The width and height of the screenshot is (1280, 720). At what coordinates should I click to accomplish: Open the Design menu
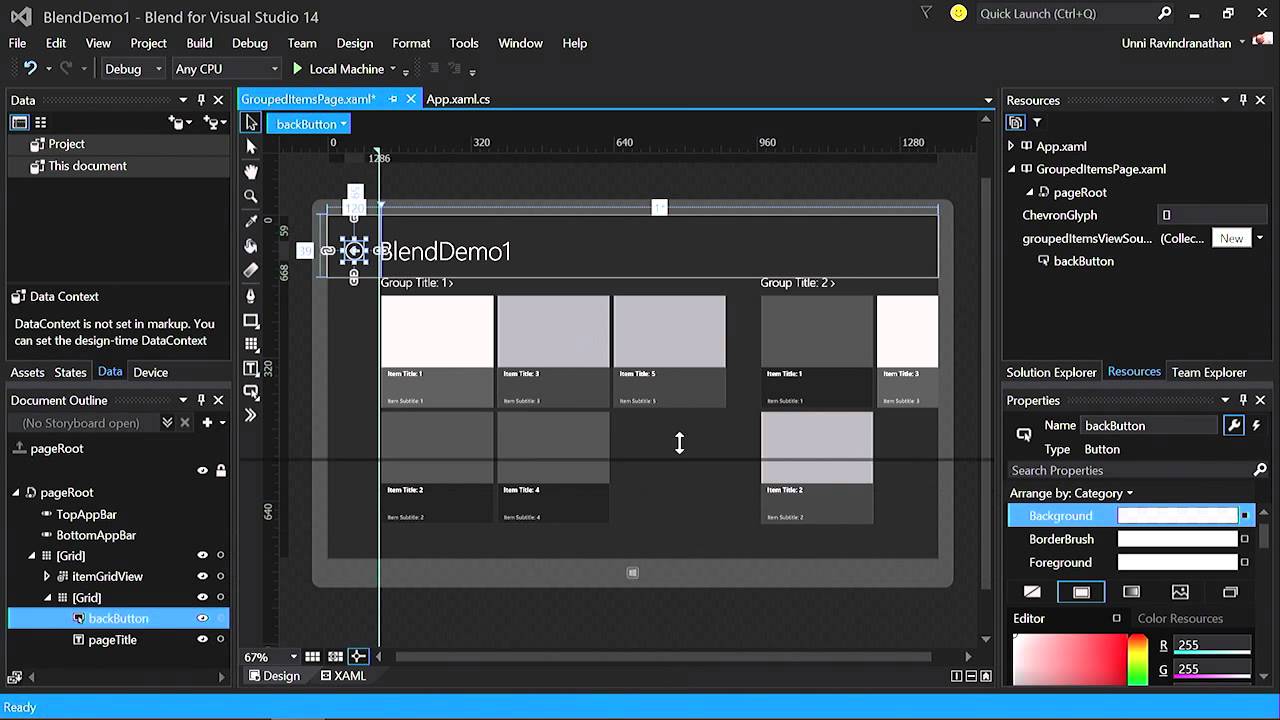[x=354, y=43]
